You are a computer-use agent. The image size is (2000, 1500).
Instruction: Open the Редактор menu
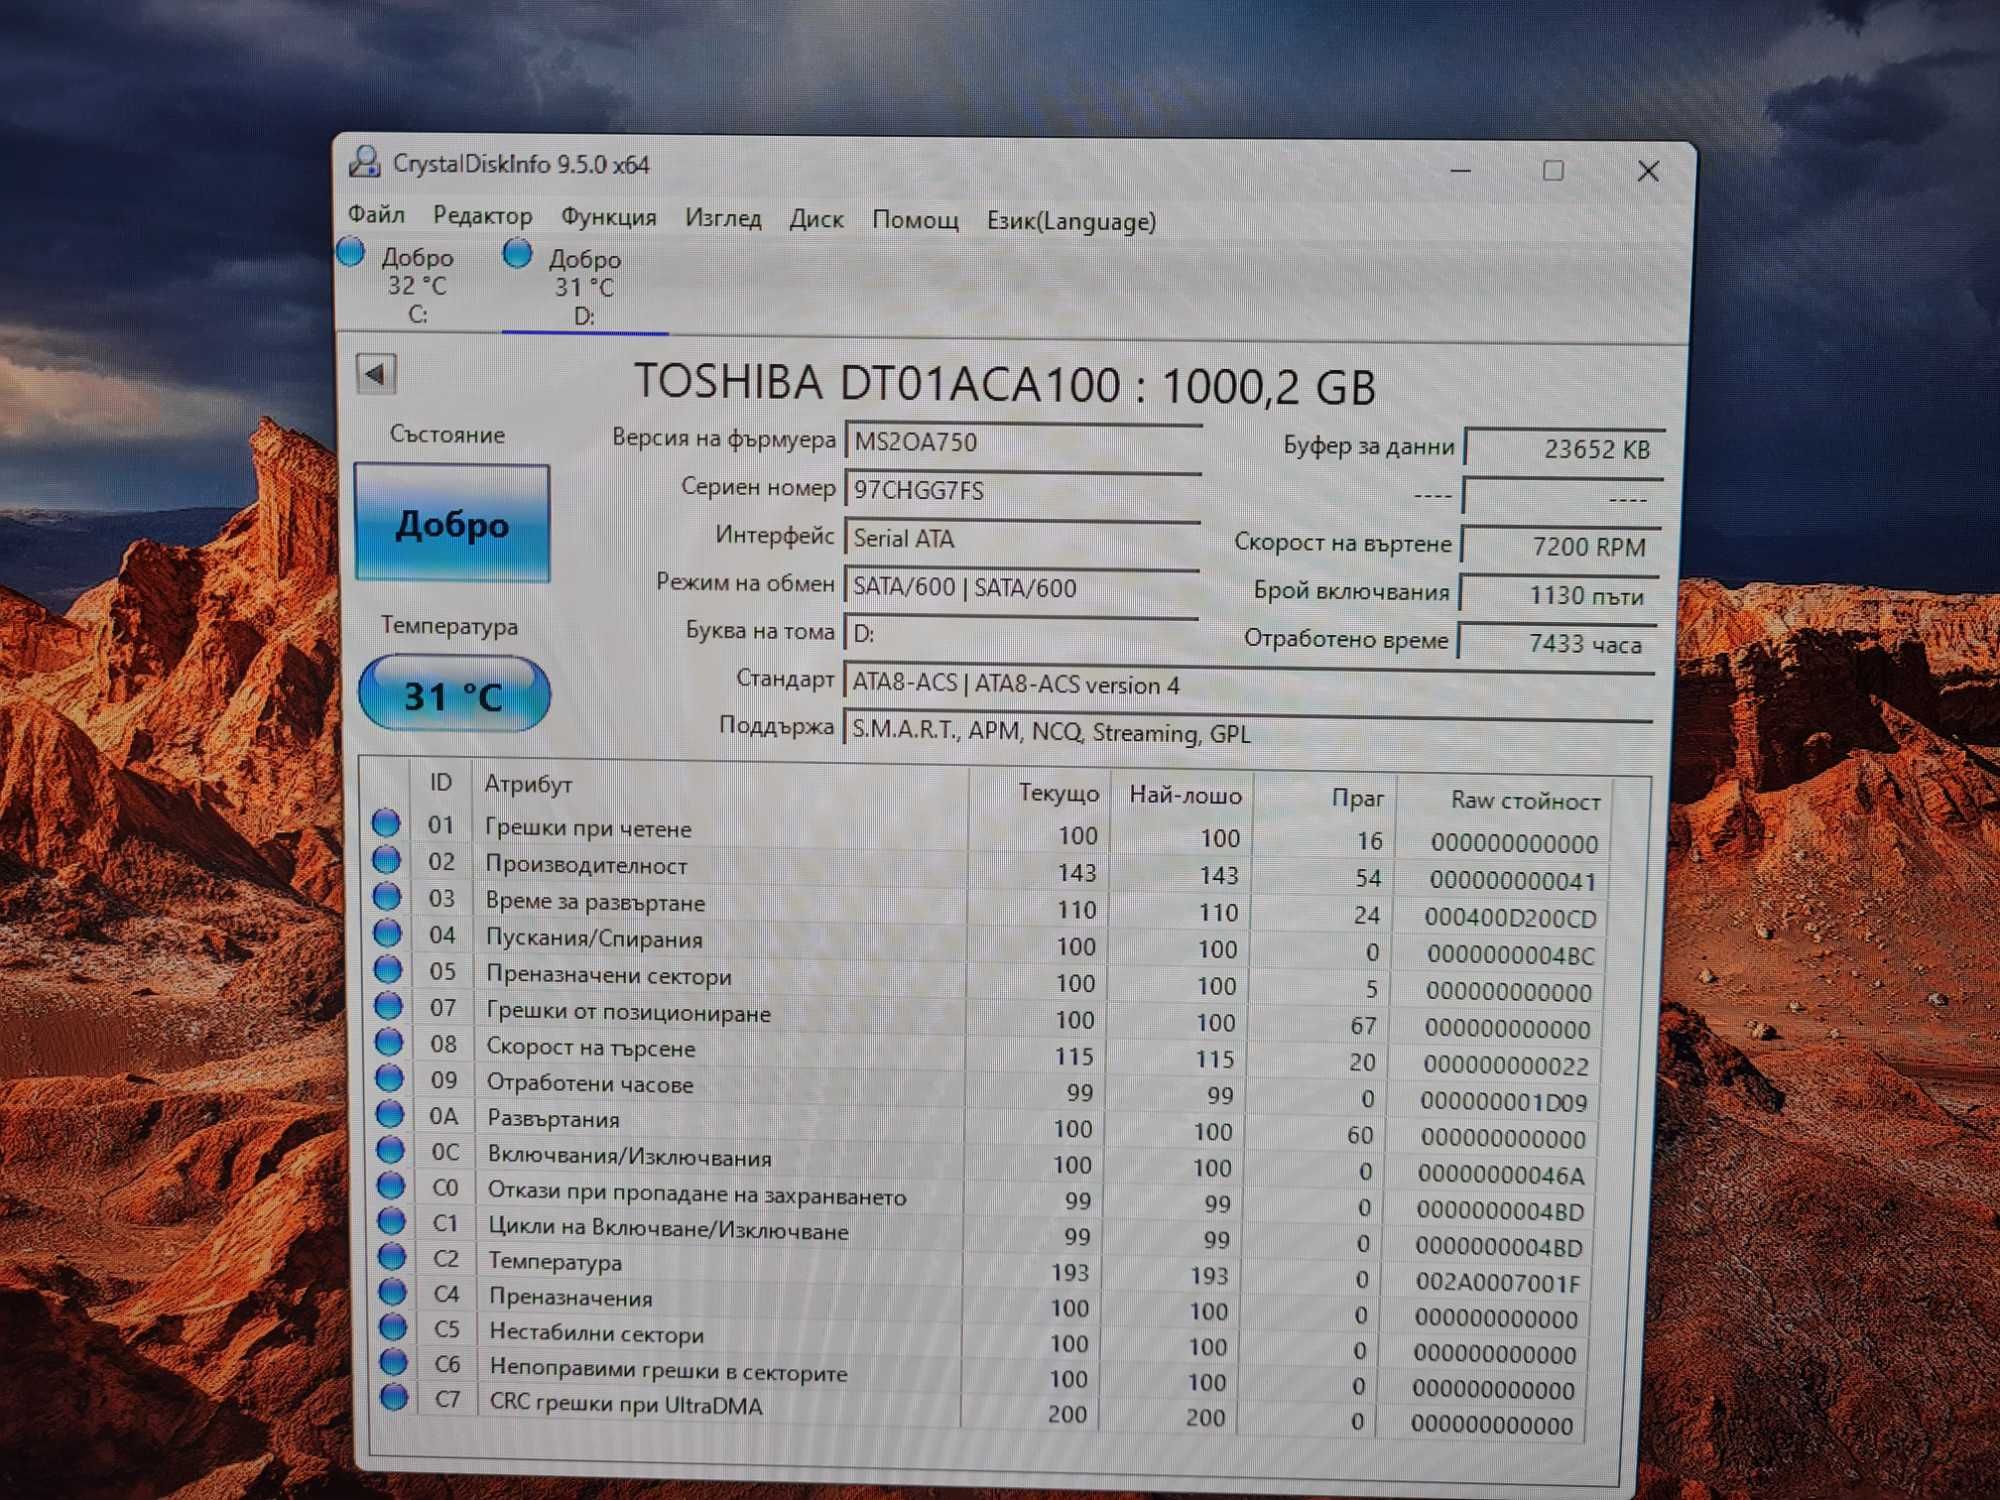click(x=483, y=216)
